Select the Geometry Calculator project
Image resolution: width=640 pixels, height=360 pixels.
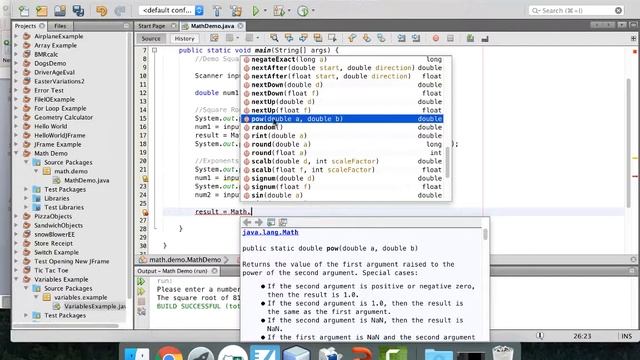tap(63, 118)
